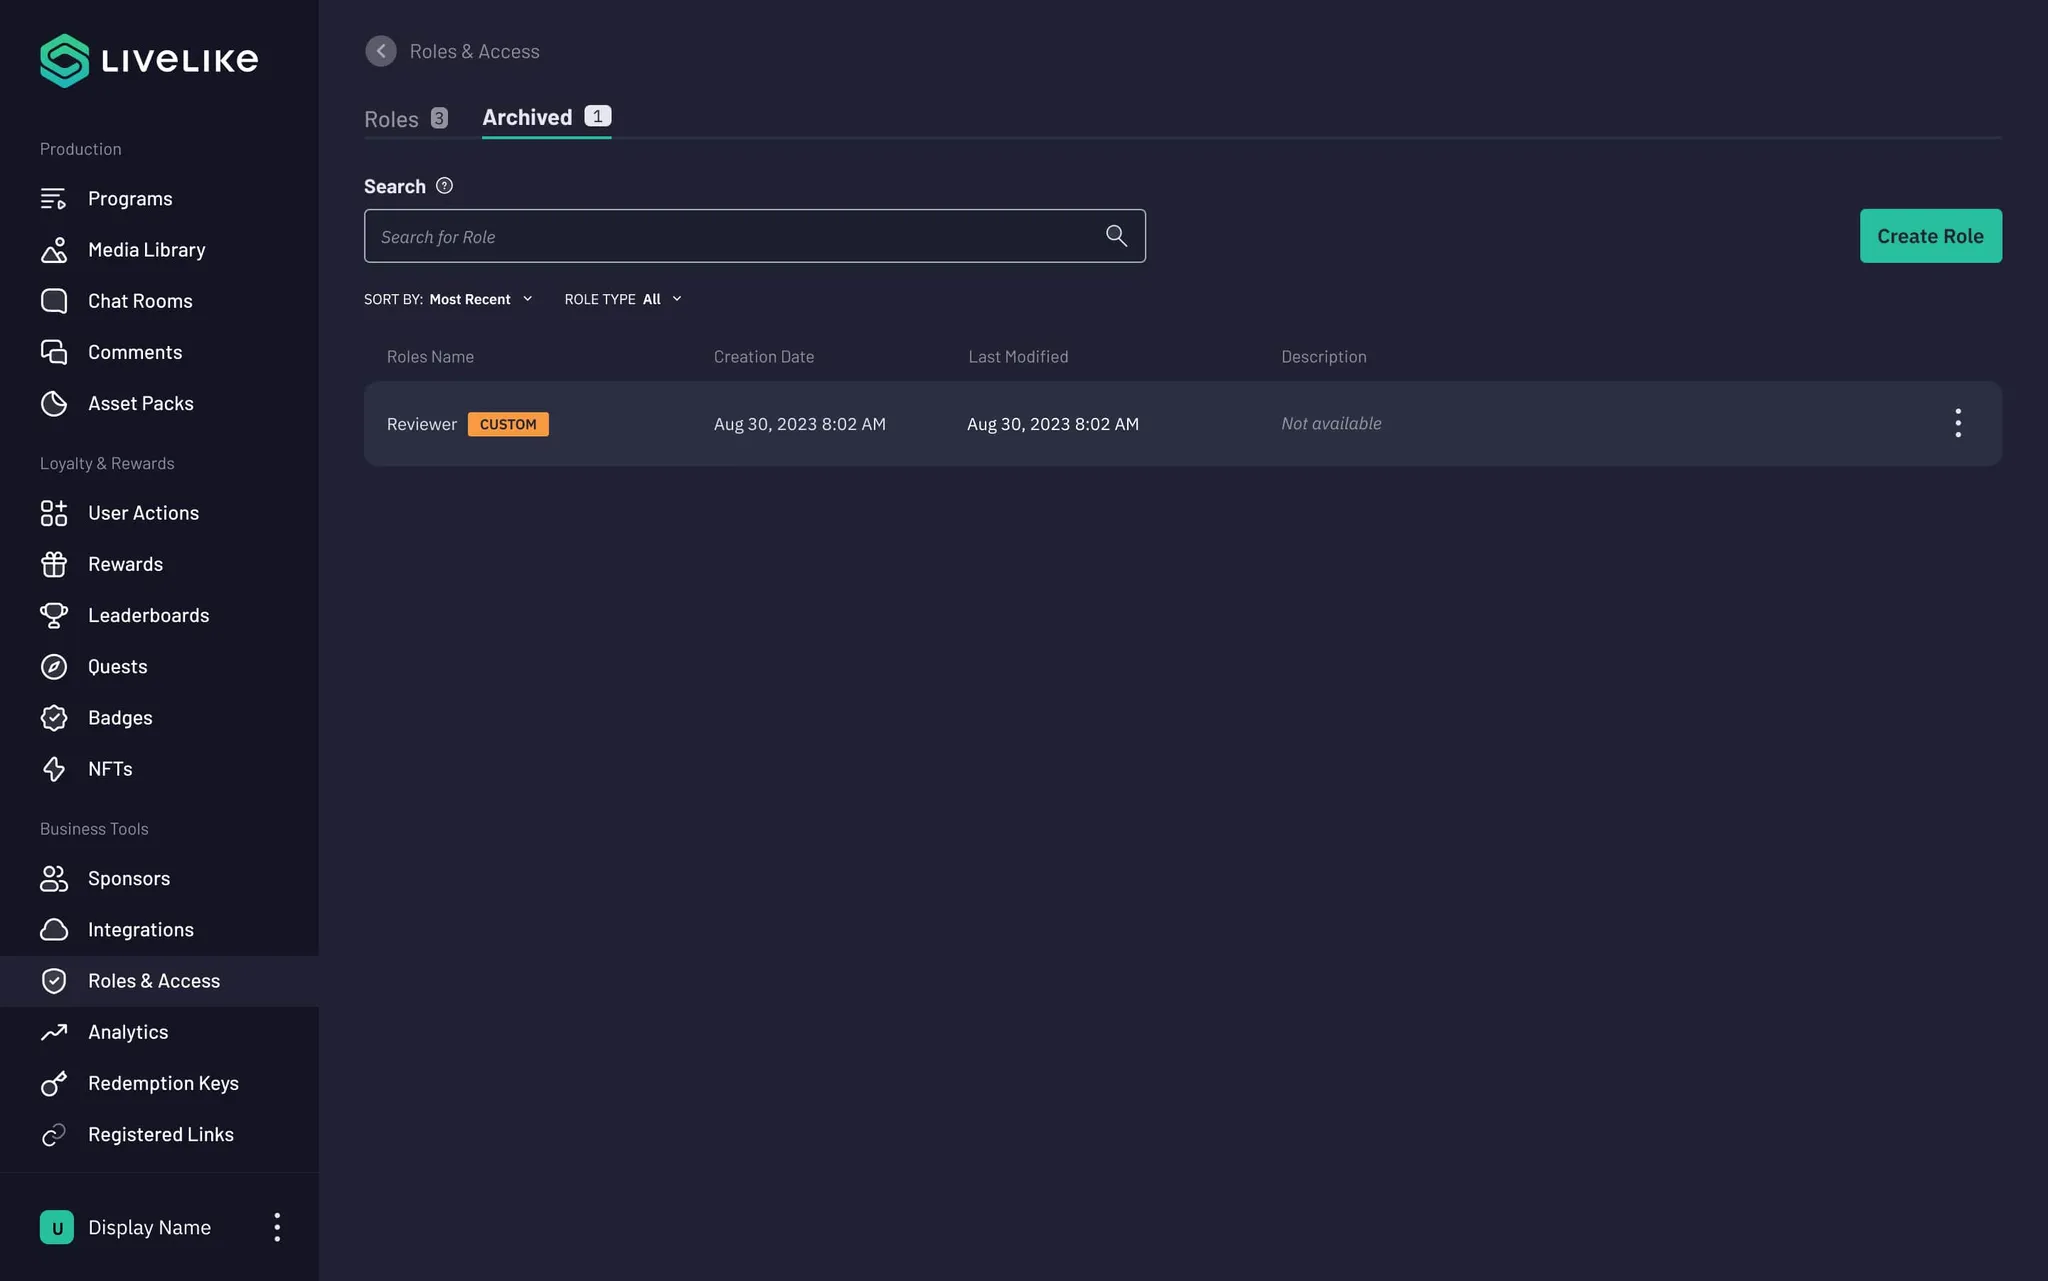Click the Create Role button
The image size is (2048, 1281).
(1930, 236)
